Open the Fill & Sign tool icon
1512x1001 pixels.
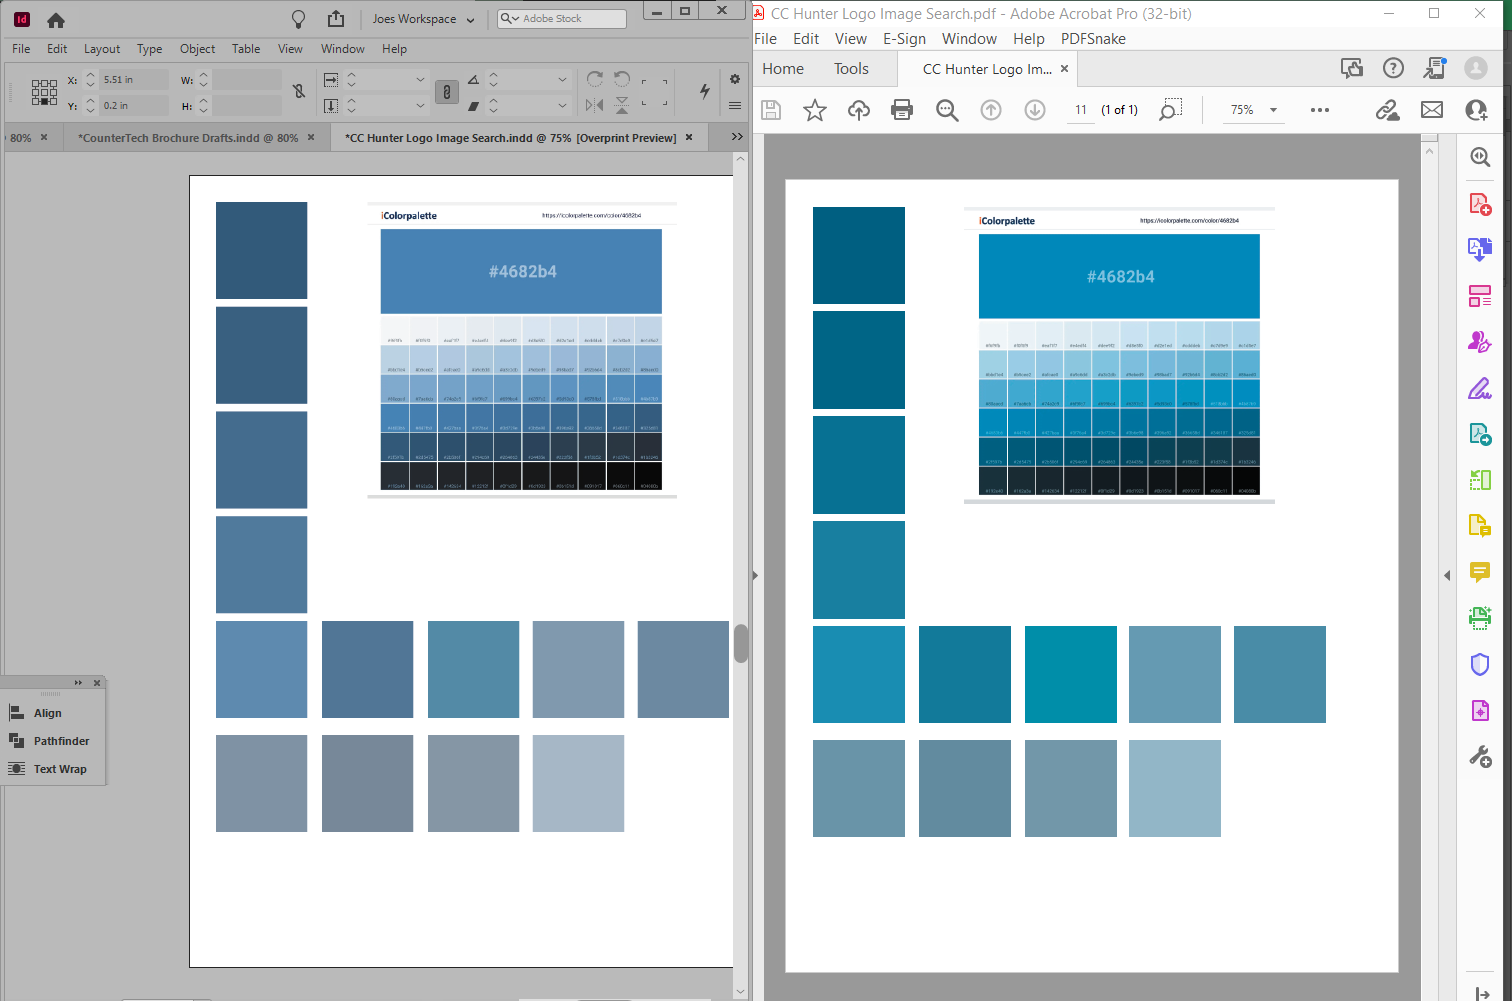coord(1480,388)
